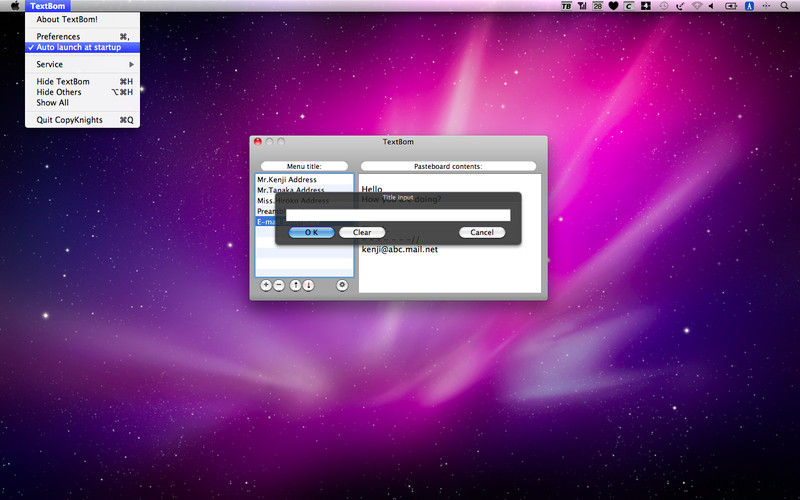Click the Pasteboard contents: header
The width and height of the screenshot is (800, 500).
click(448, 166)
